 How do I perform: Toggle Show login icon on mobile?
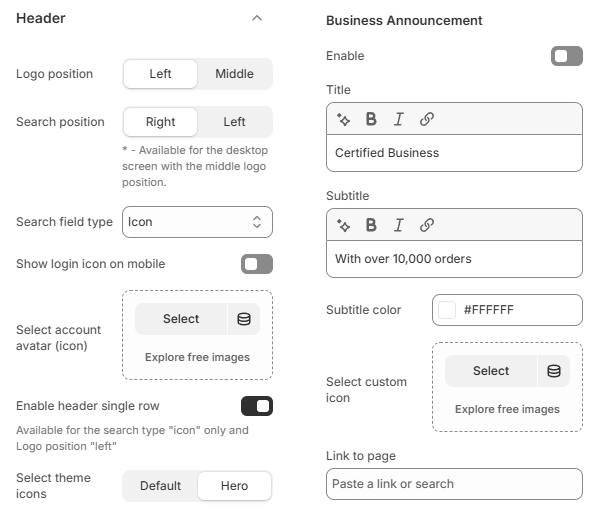(x=257, y=264)
